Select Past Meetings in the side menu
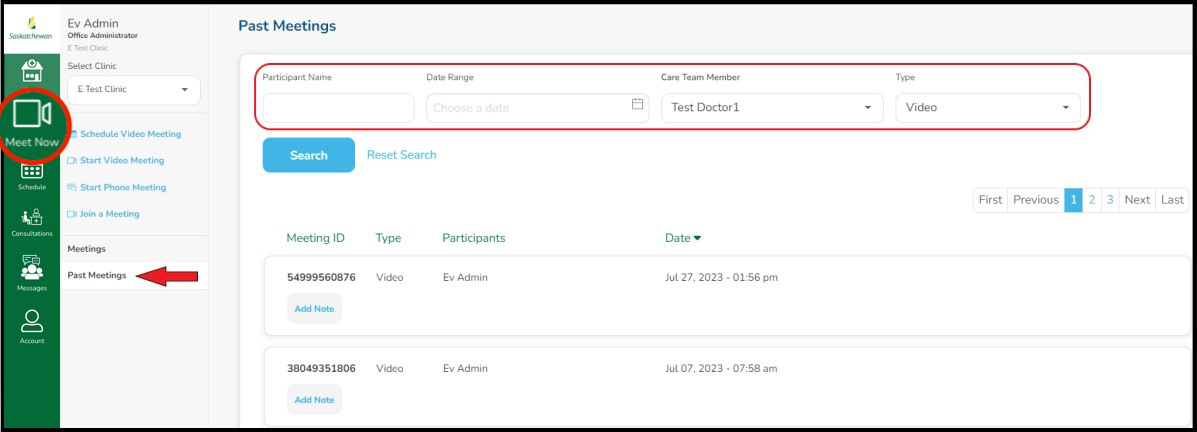The height and width of the screenshot is (432, 1197). coord(97,275)
